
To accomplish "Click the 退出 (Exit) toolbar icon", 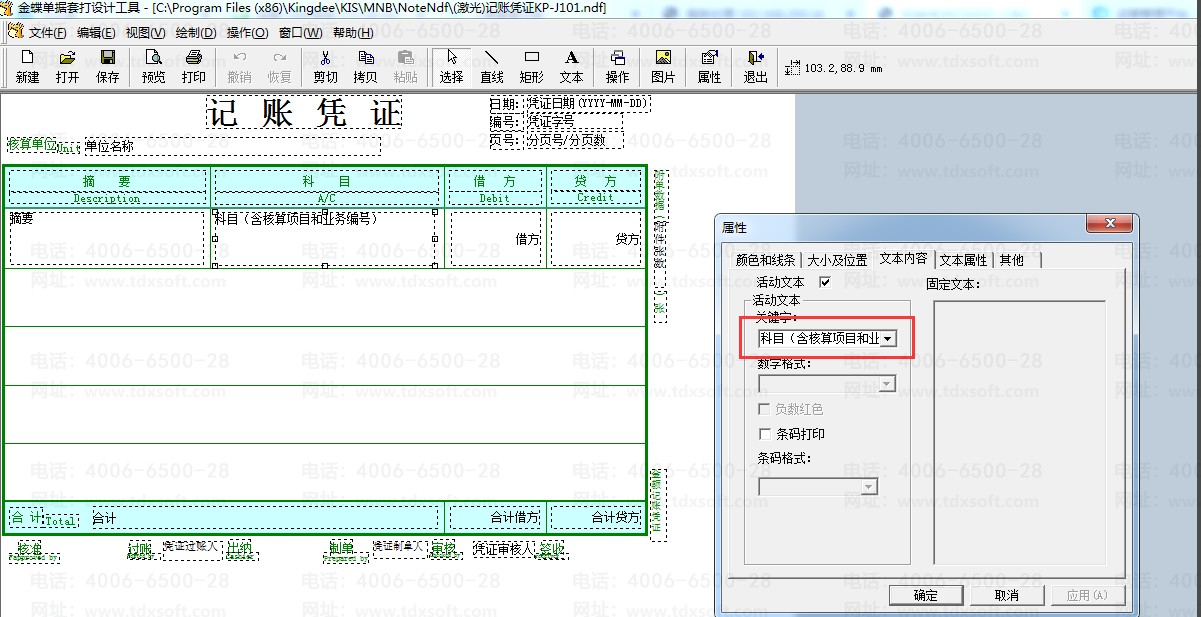I will click(756, 66).
